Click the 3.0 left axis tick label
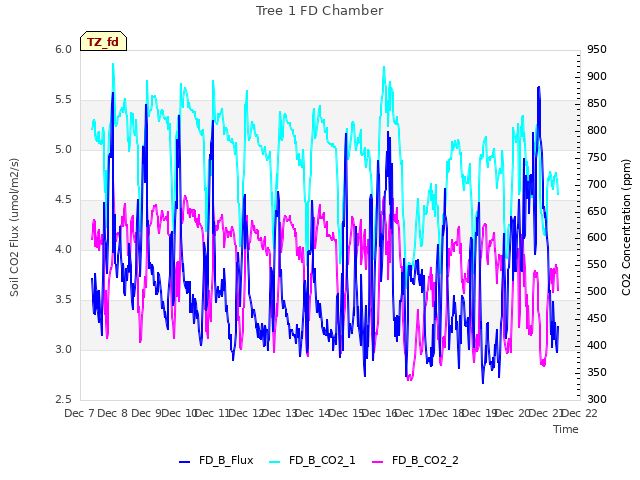 coord(64,349)
